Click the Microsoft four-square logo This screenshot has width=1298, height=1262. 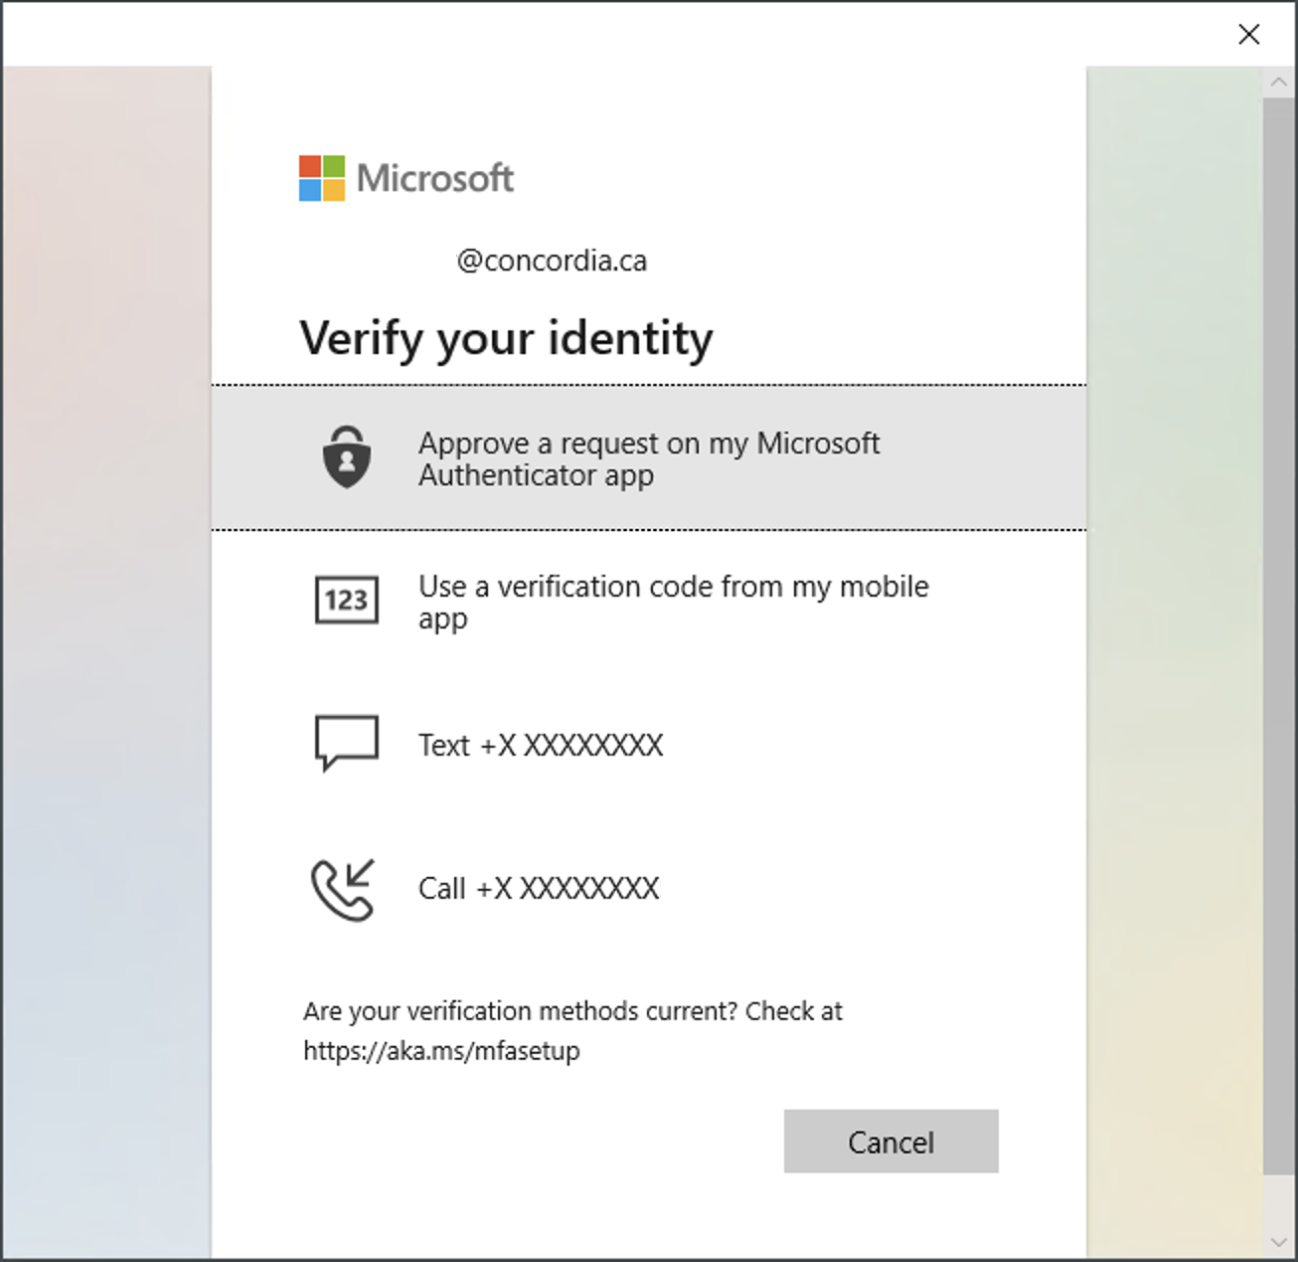[x=322, y=178]
